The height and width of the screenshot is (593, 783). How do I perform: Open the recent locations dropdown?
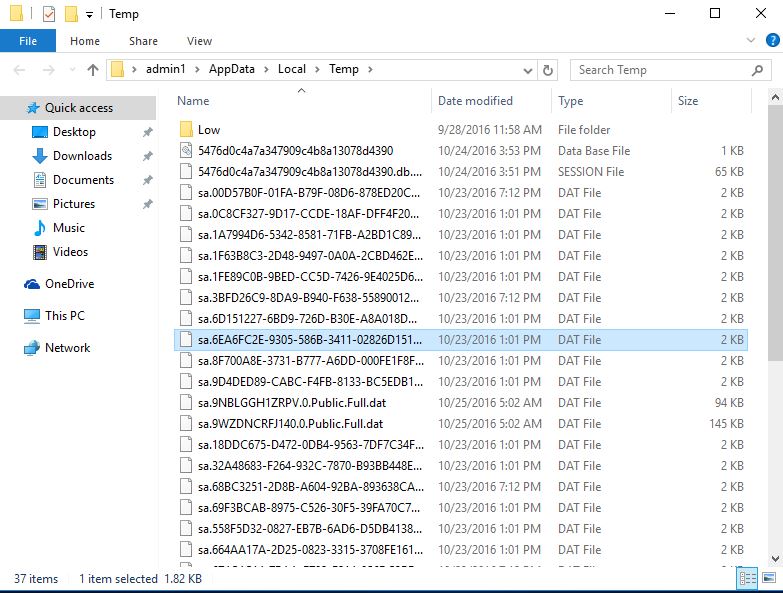point(72,70)
